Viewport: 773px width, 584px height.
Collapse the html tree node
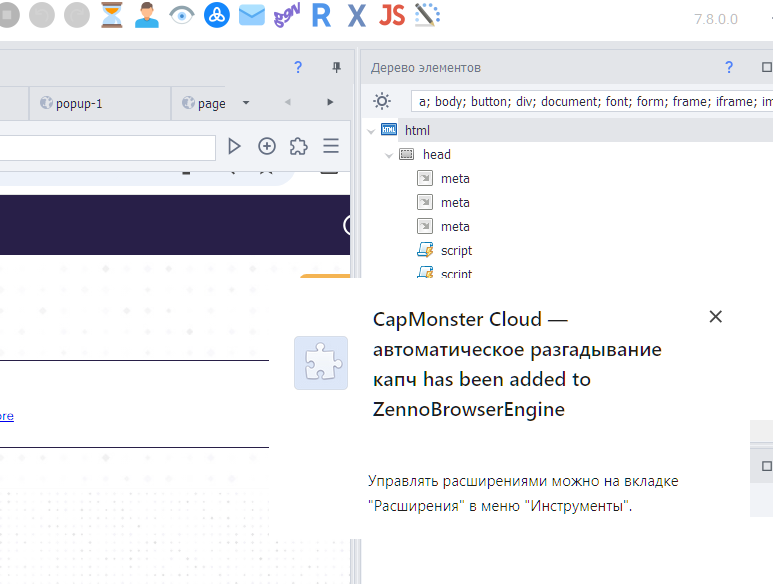(372, 131)
